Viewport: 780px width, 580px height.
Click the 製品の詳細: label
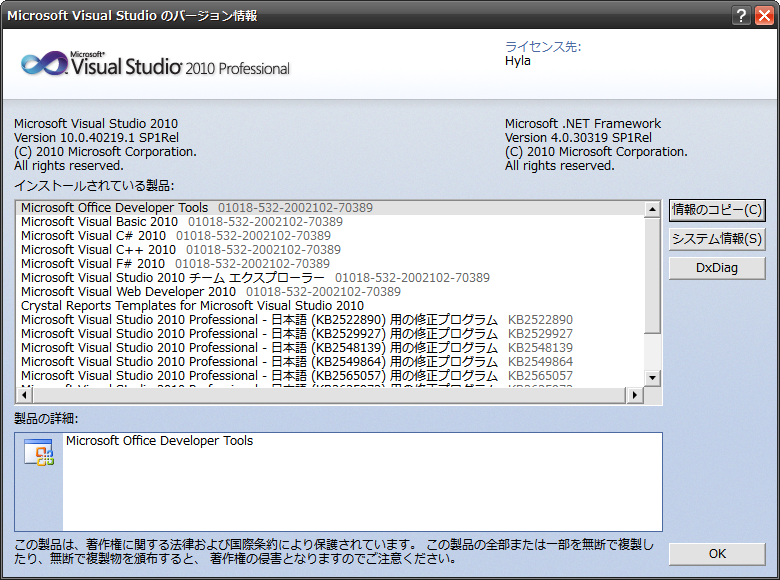(46, 418)
